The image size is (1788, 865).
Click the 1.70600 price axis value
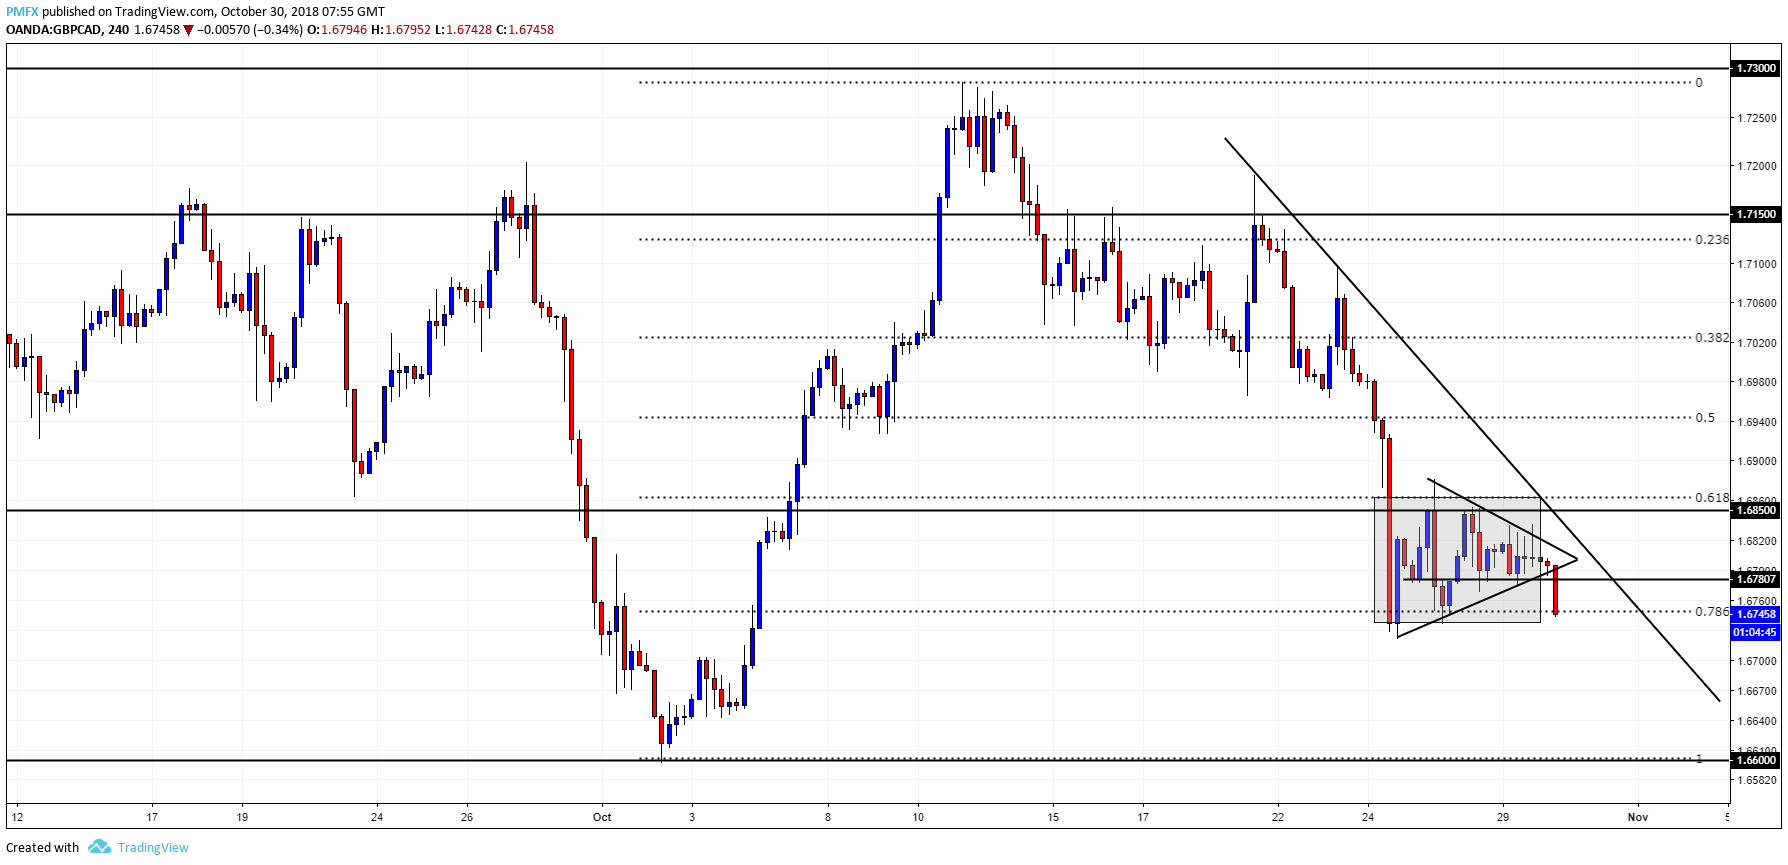coord(1757,303)
